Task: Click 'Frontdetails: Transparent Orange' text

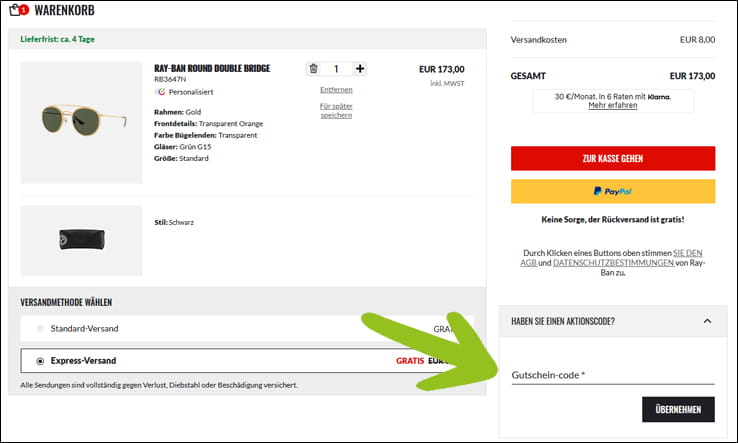Action: pos(209,124)
